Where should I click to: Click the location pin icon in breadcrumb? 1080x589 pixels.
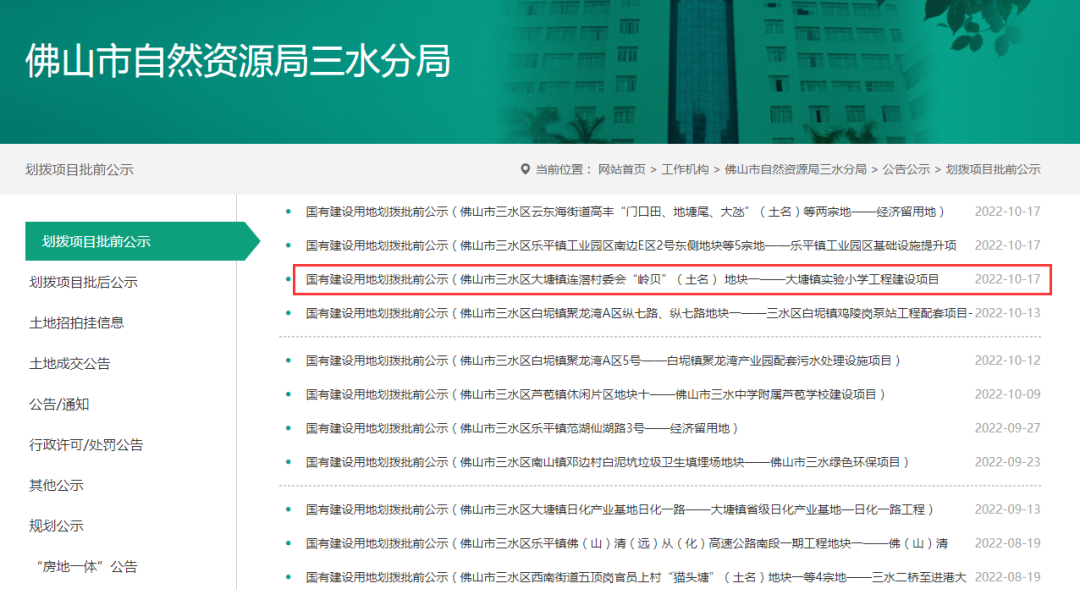[x=525, y=170]
